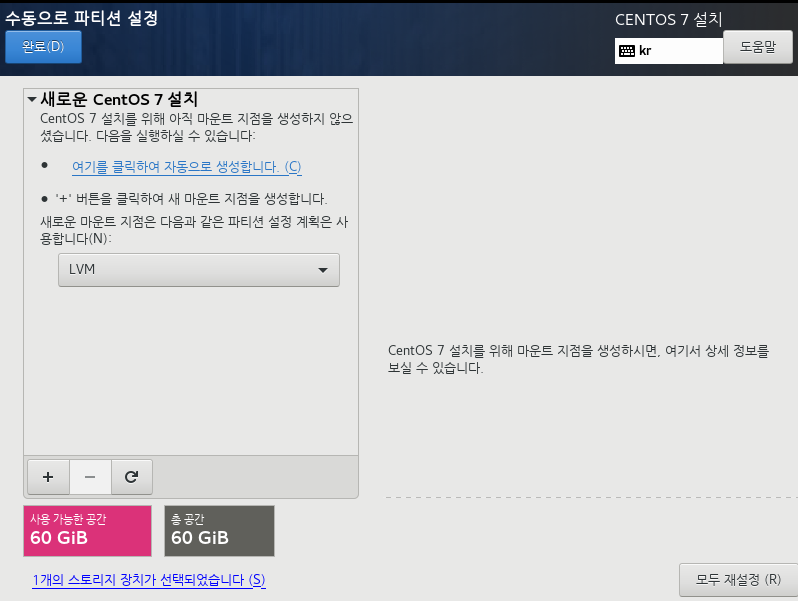Click the CENTOS 7 설치 header text
Screen dimensions: 798x601
click(x=668, y=19)
